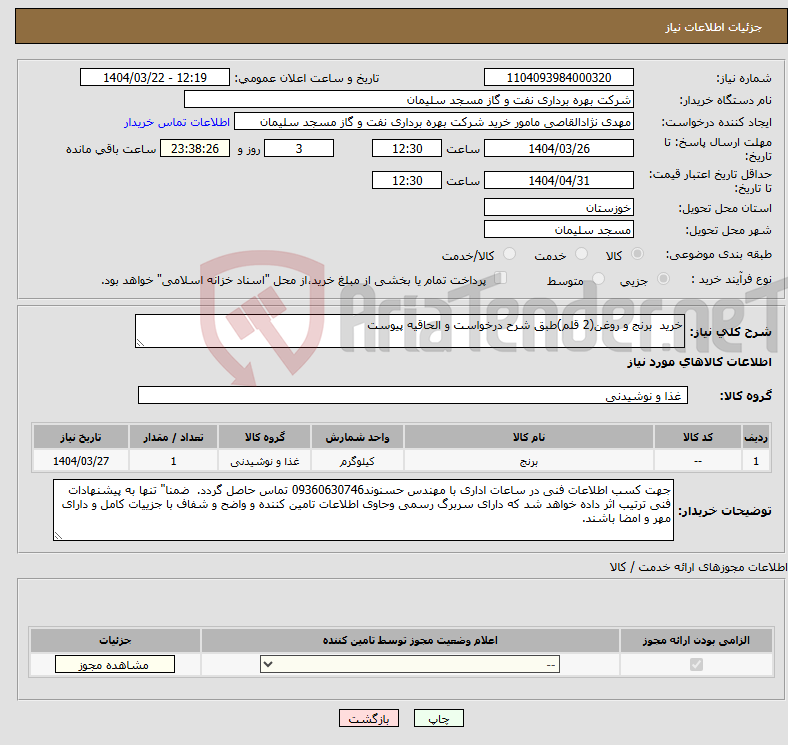Click the buyer organization name field
This screenshot has width=788, height=745.
click(409, 100)
